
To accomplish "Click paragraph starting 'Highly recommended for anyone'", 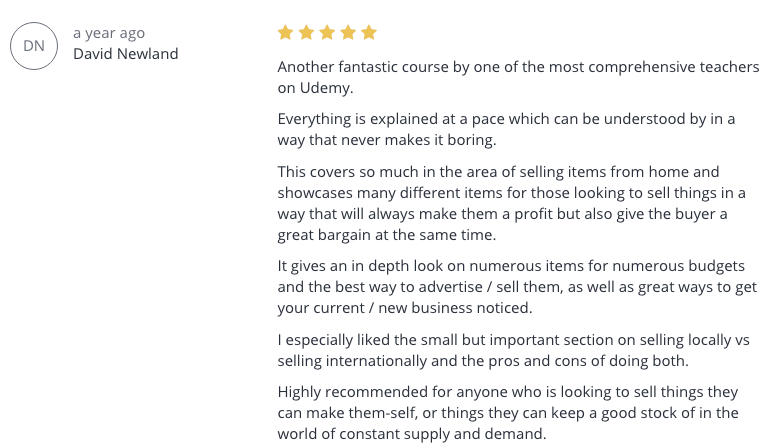I will coord(508,413).
